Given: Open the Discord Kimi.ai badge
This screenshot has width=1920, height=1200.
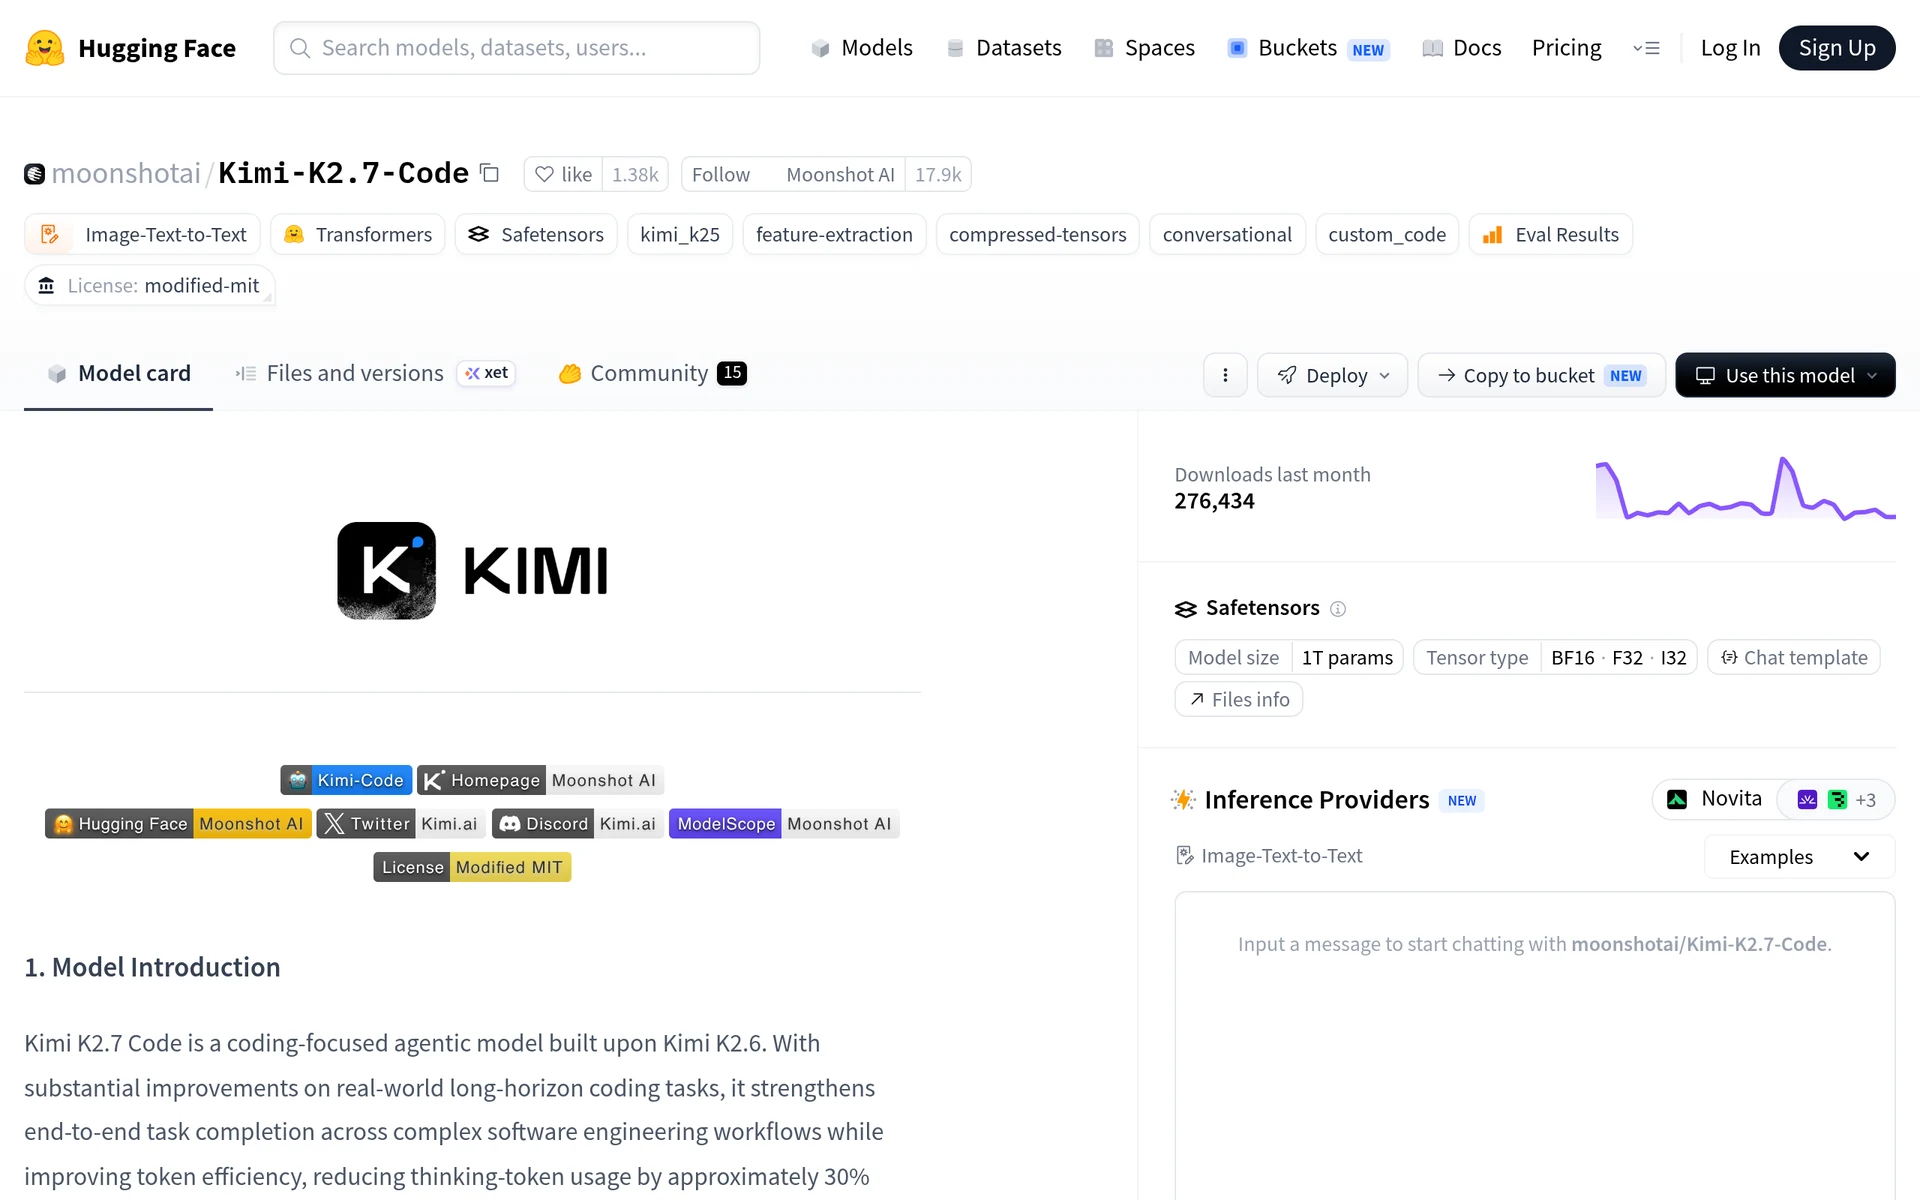Looking at the screenshot, I should [578, 824].
